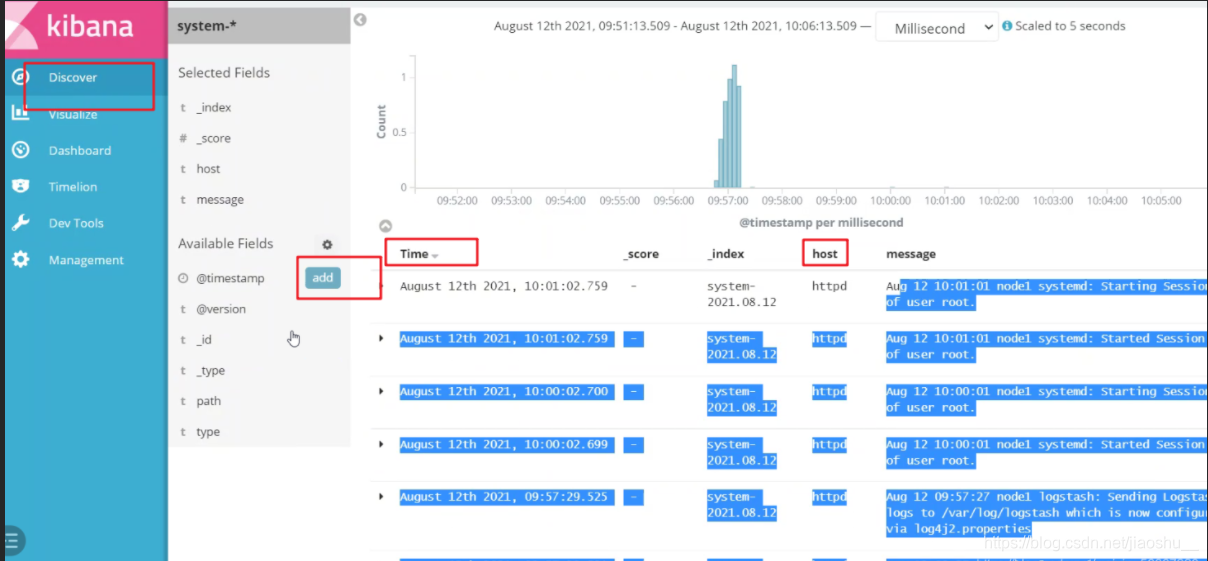Click the tallest histogram bar

(x=734, y=126)
